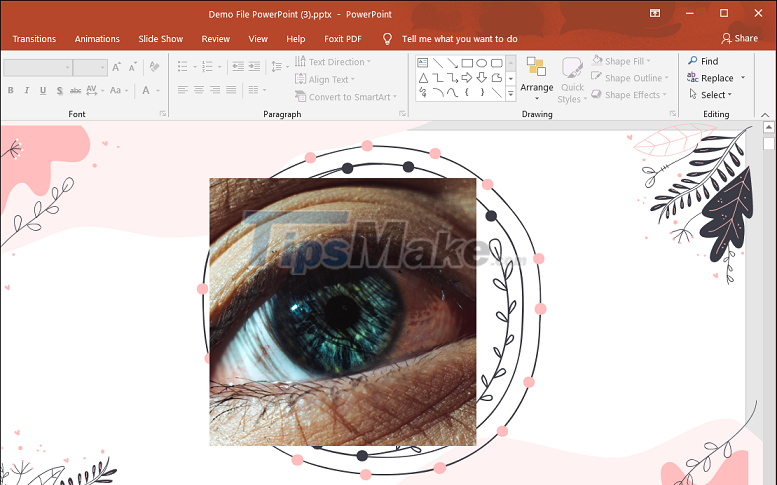The width and height of the screenshot is (777, 485).
Task: Toggle italic formatting
Action: (27, 90)
